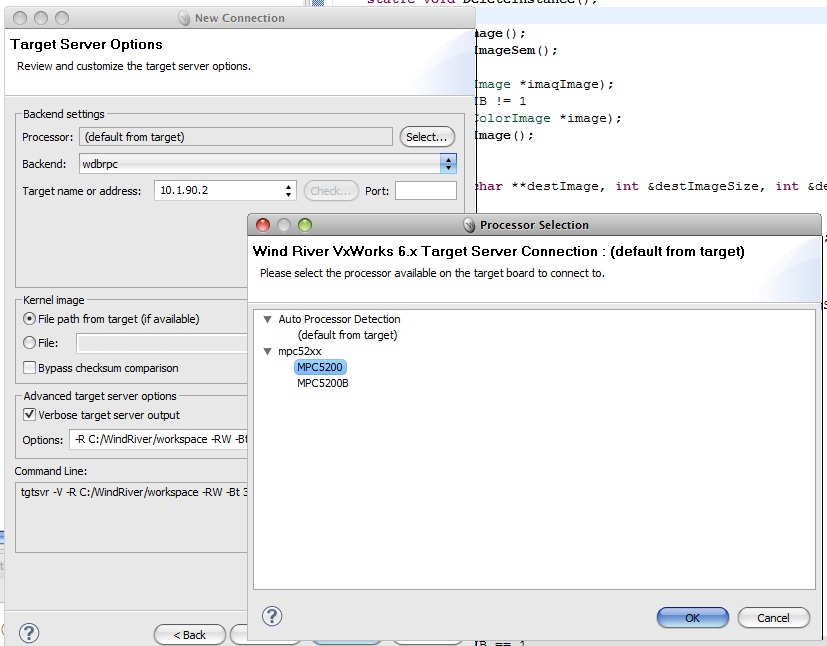
Task: Select MPC5200 processor in the tree
Action: coord(320,367)
